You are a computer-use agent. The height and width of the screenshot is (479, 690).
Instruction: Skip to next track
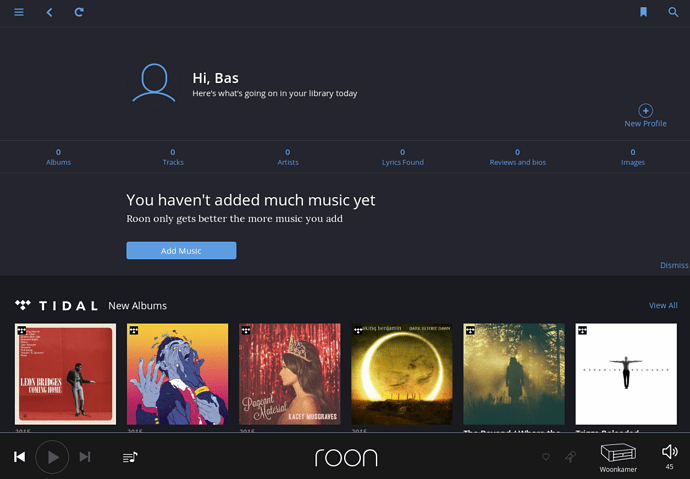[85, 457]
